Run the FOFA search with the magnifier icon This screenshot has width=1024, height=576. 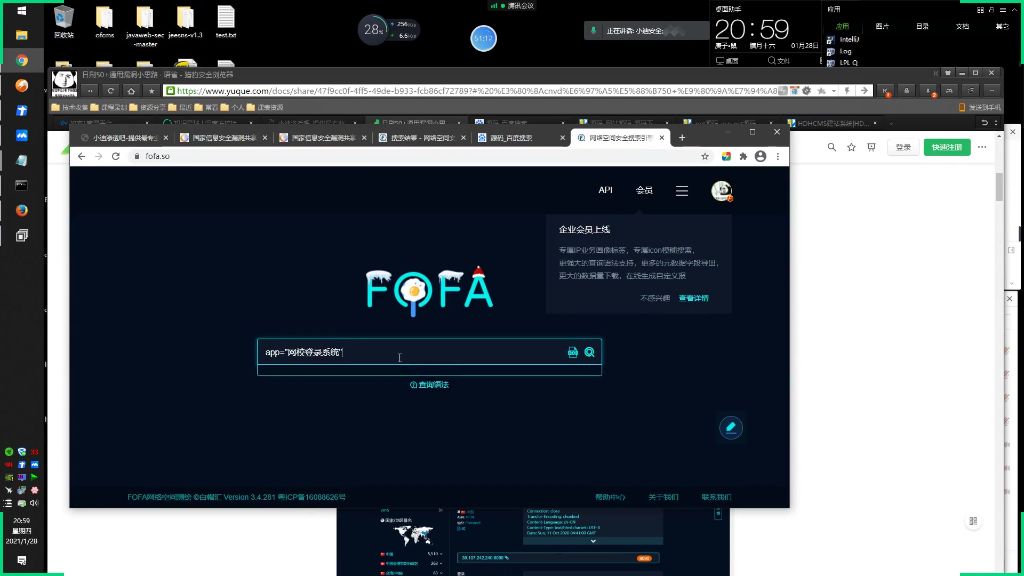[589, 352]
